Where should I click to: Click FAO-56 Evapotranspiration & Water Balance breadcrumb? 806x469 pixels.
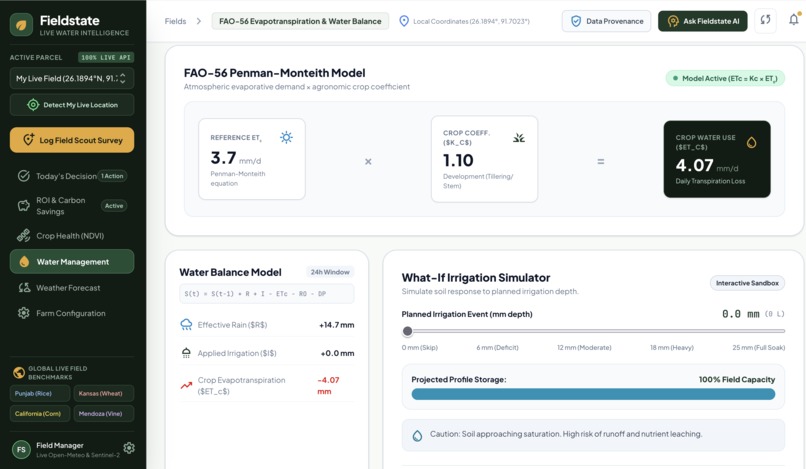click(300, 21)
